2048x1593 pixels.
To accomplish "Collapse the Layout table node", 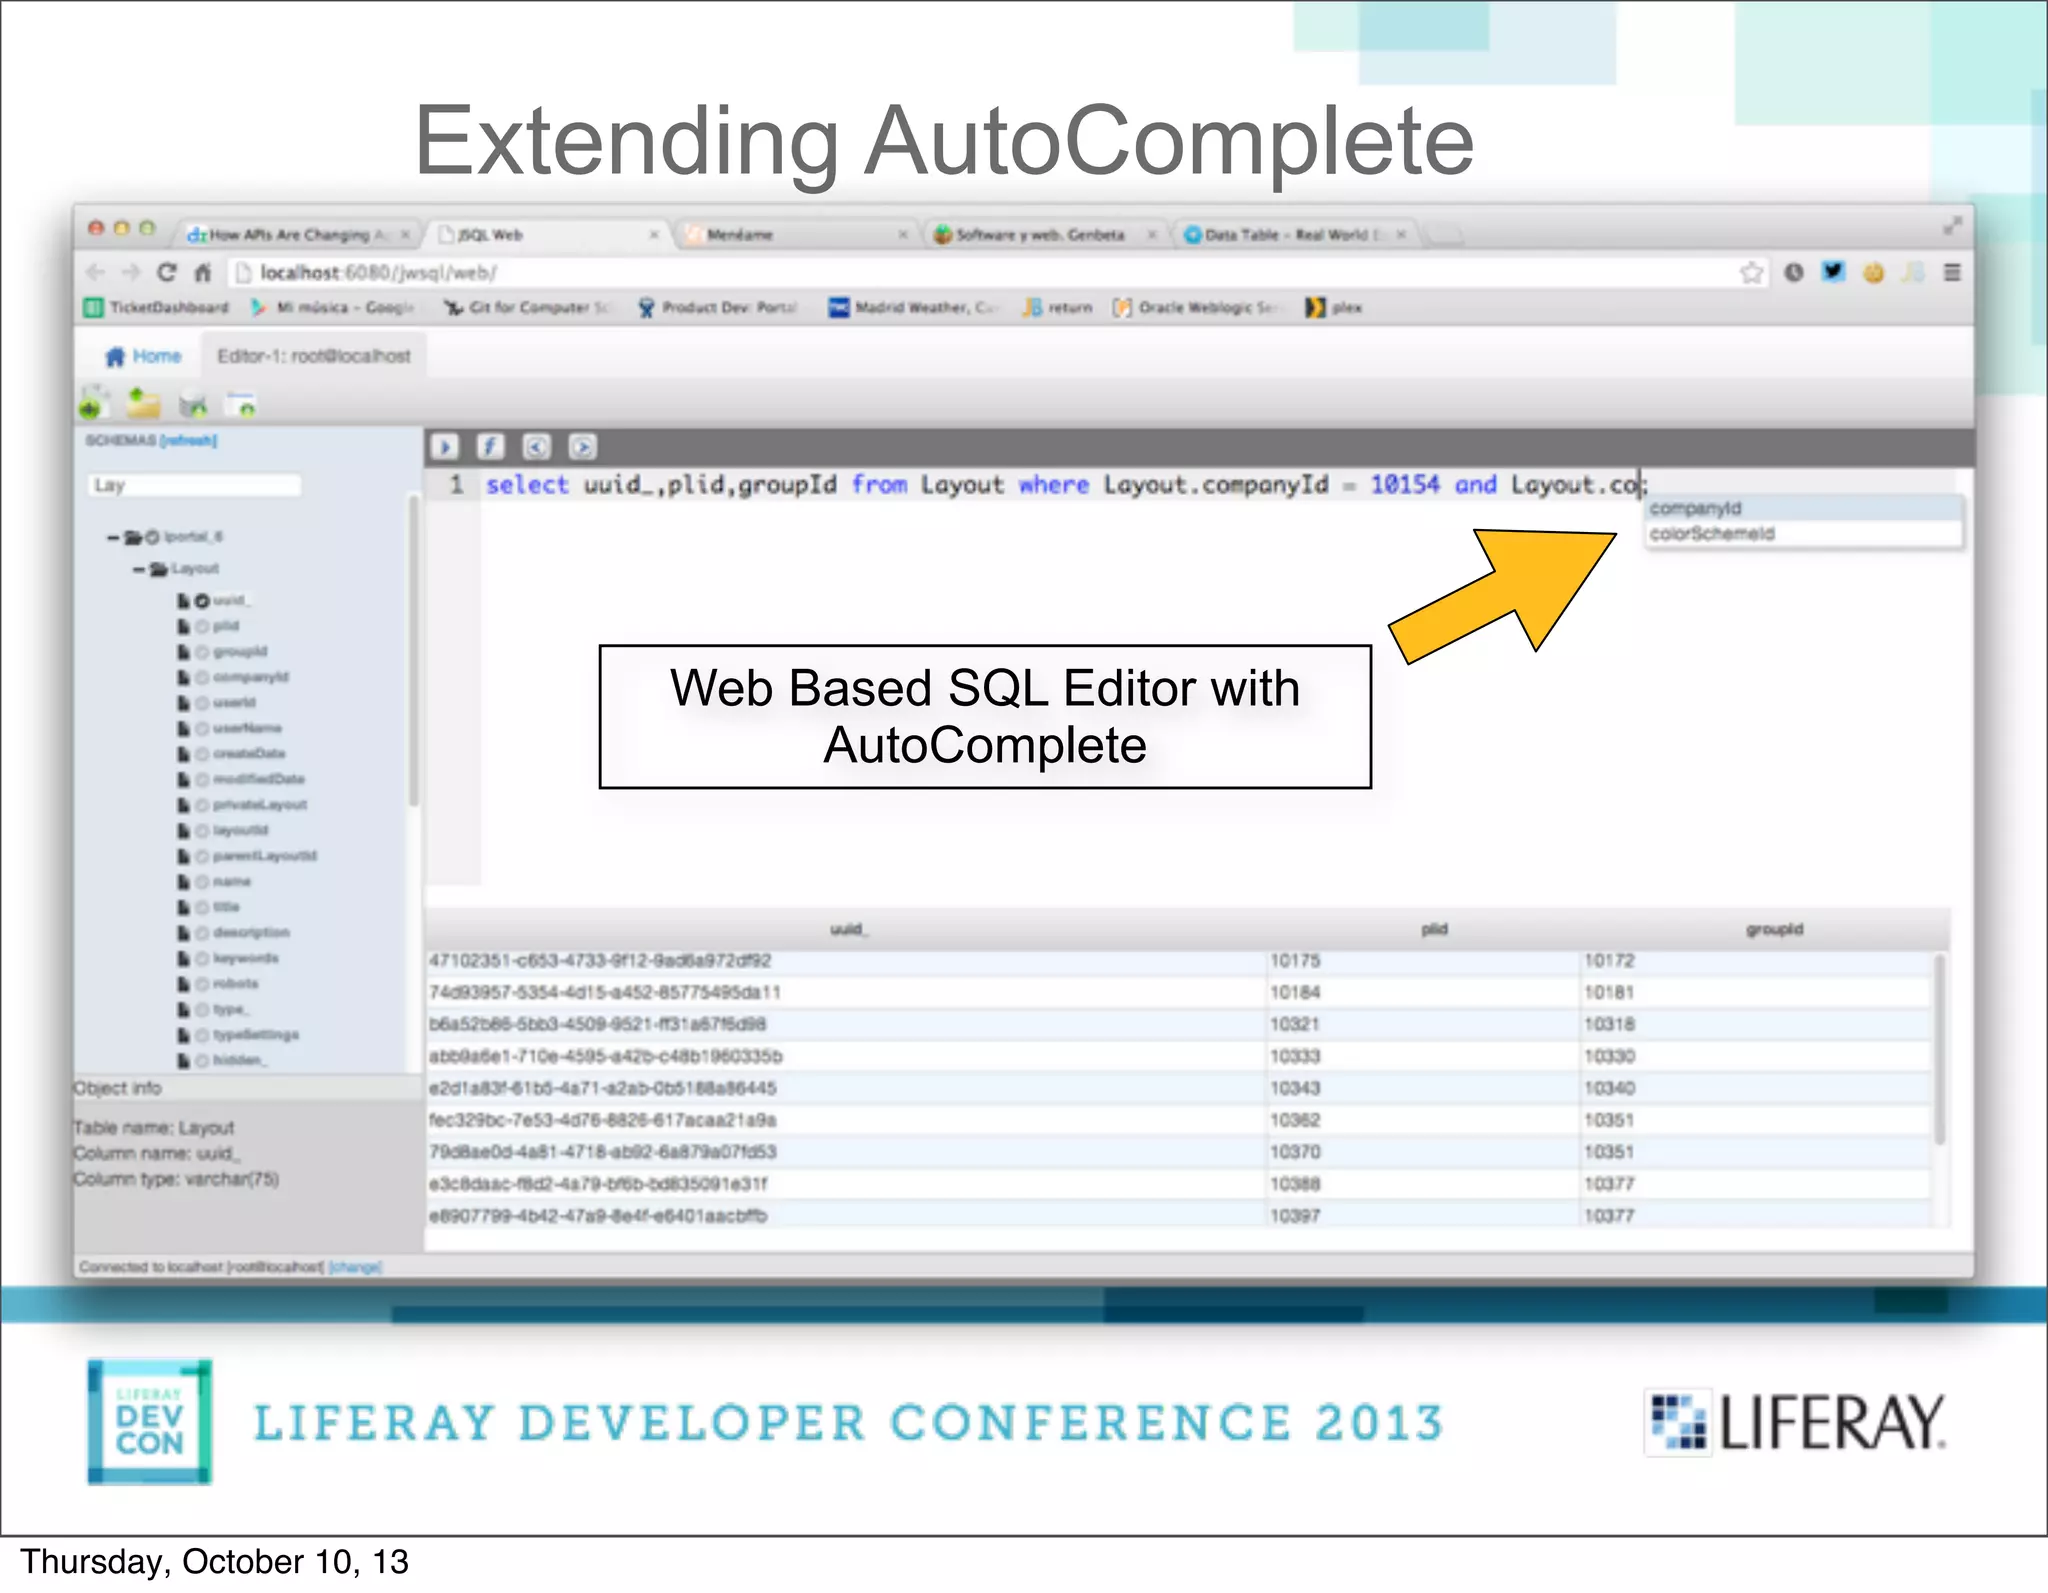I will pyautogui.click(x=139, y=569).
